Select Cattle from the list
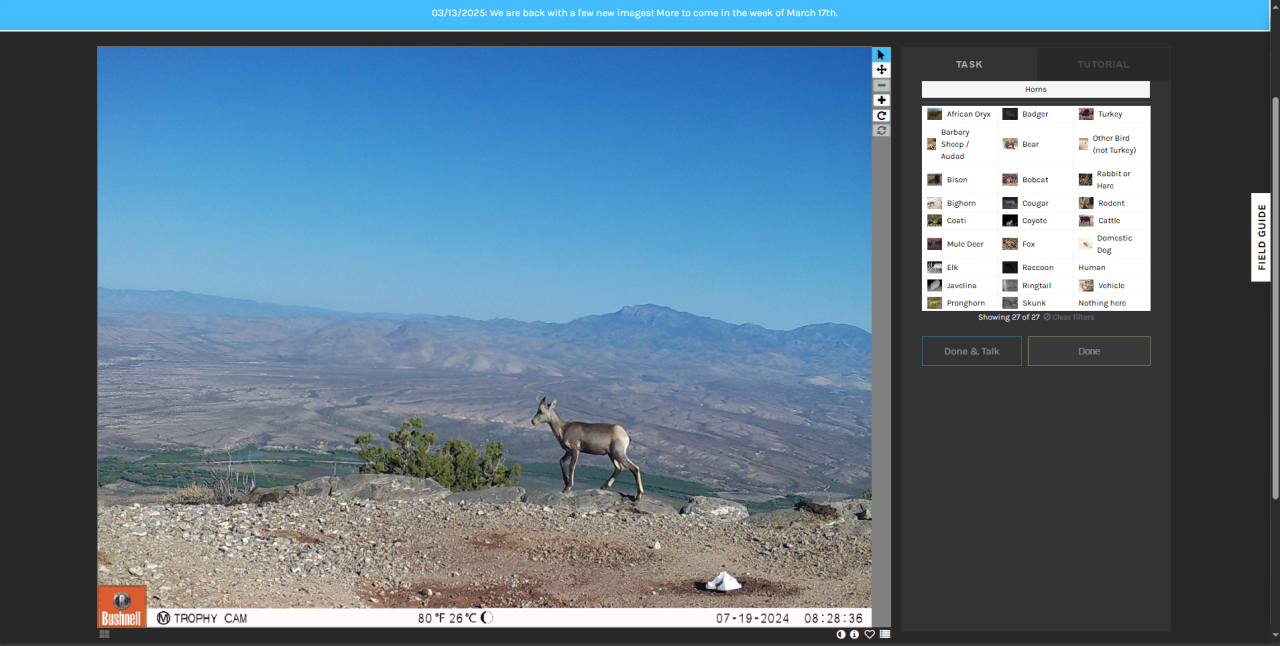The height and width of the screenshot is (646, 1280). (1112, 220)
